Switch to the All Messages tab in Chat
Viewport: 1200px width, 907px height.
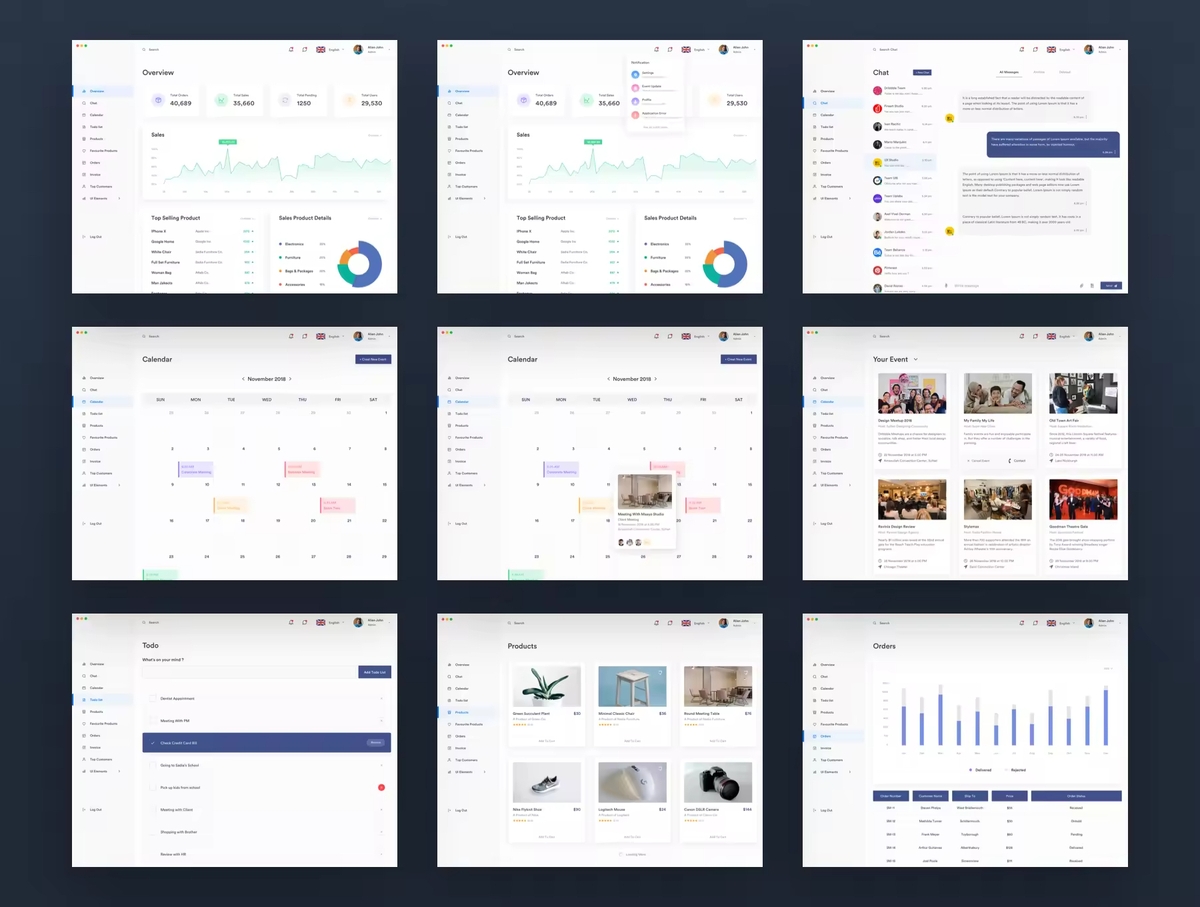coord(1009,72)
